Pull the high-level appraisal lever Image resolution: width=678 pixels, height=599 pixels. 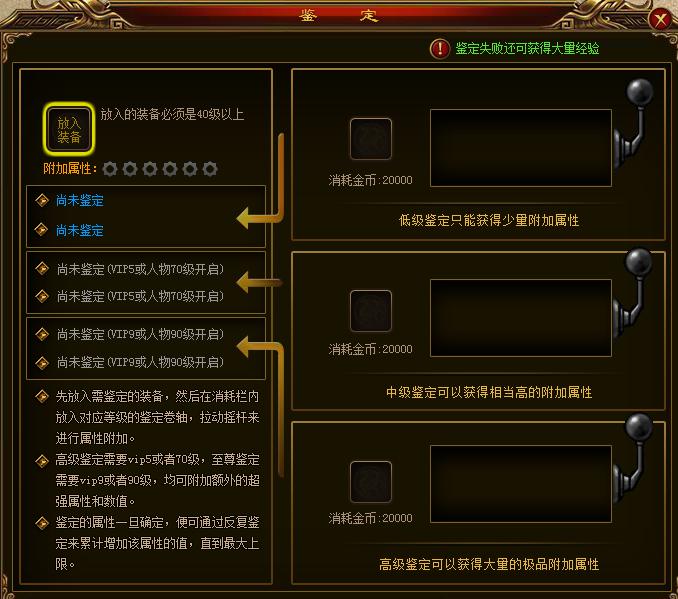click(x=634, y=458)
